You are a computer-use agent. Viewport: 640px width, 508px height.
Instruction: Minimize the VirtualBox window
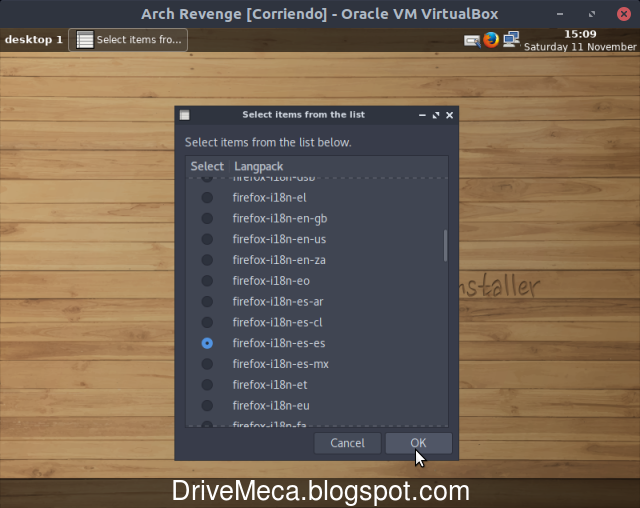(x=560, y=14)
